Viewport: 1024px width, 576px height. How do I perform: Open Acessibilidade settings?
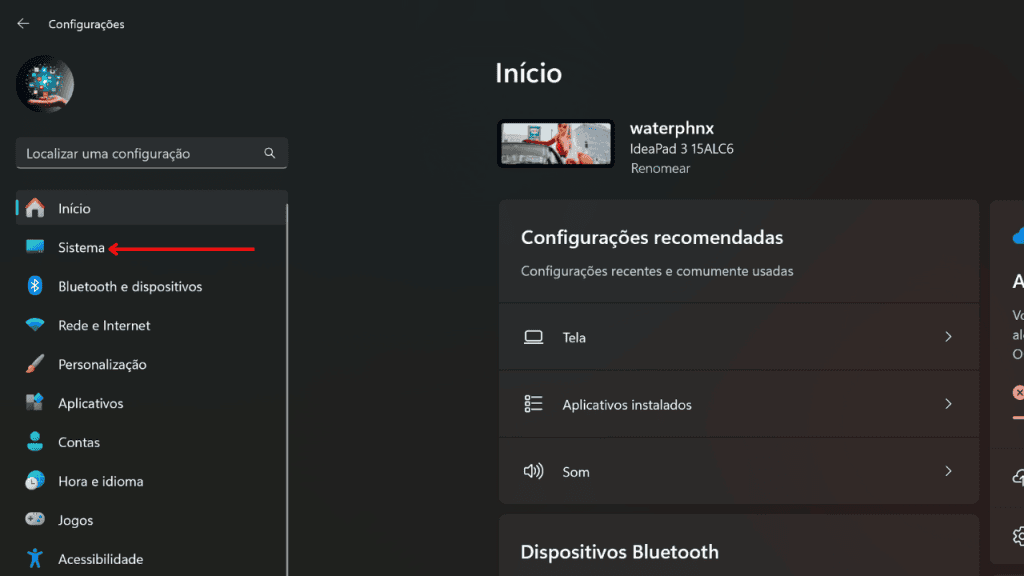point(34,558)
